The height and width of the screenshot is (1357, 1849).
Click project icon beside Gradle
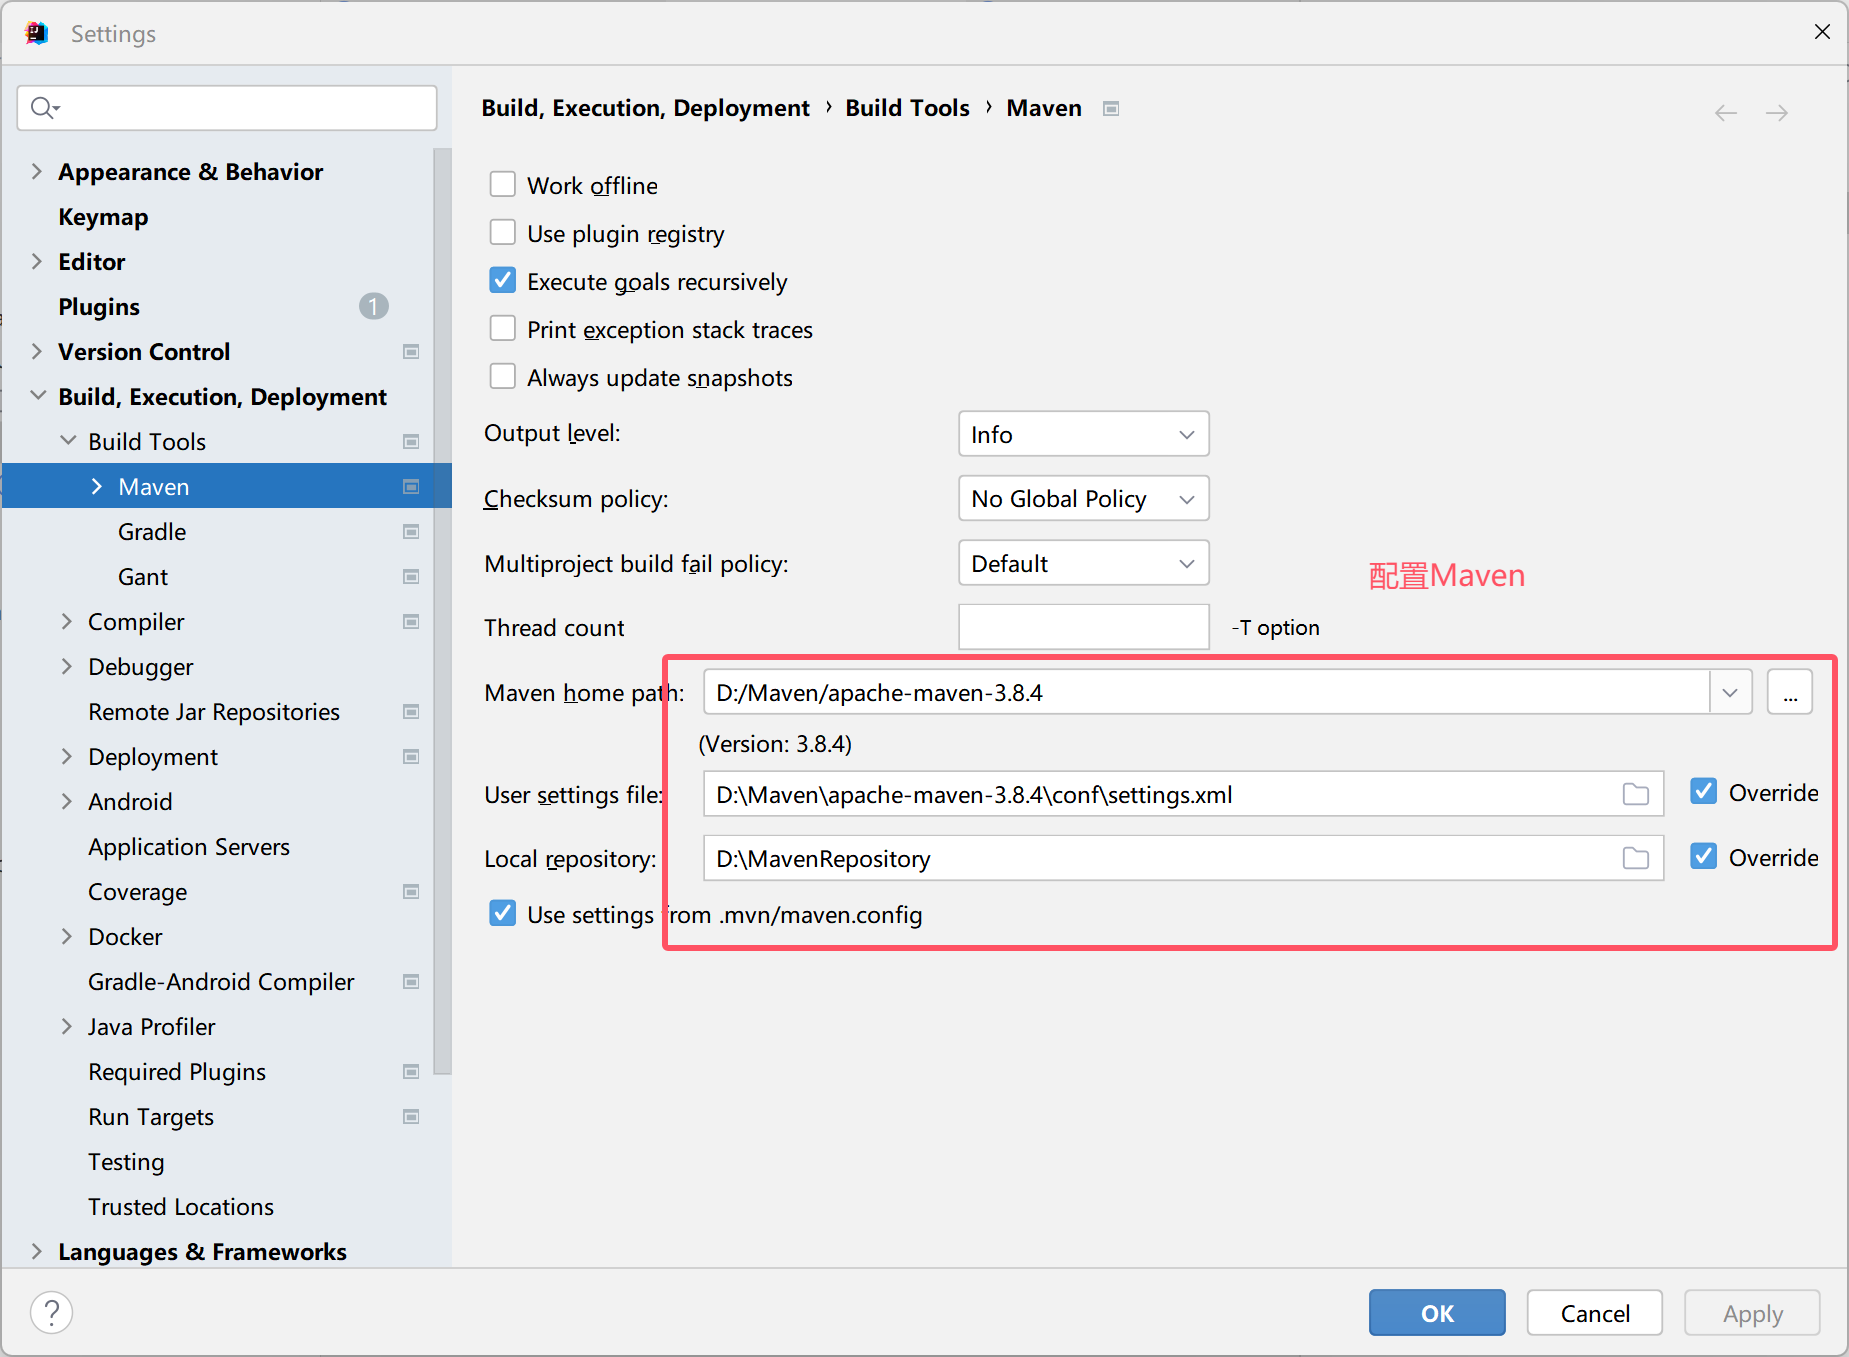(410, 532)
